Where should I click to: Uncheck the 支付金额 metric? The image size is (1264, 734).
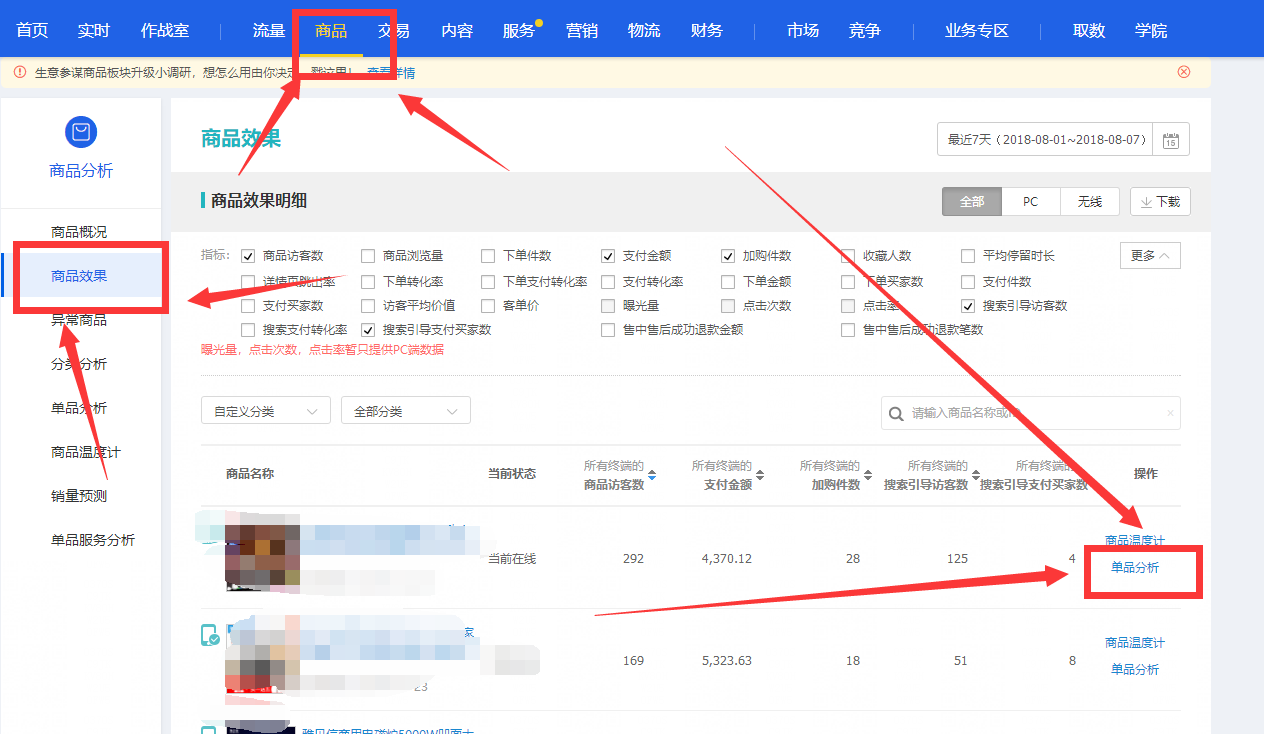click(607, 255)
